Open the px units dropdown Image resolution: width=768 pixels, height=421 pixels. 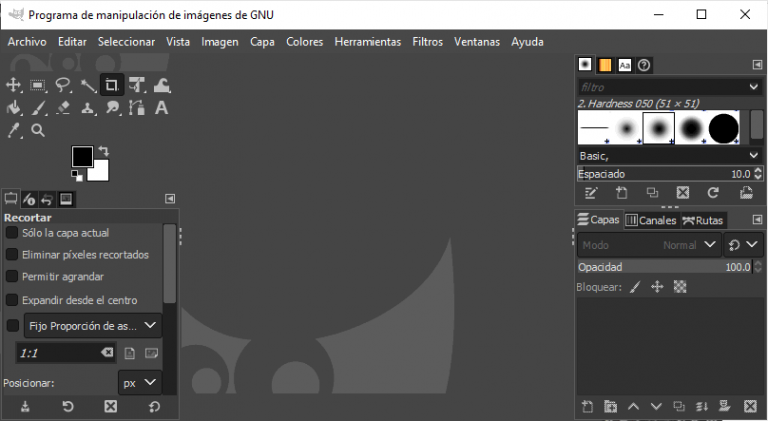(x=140, y=382)
